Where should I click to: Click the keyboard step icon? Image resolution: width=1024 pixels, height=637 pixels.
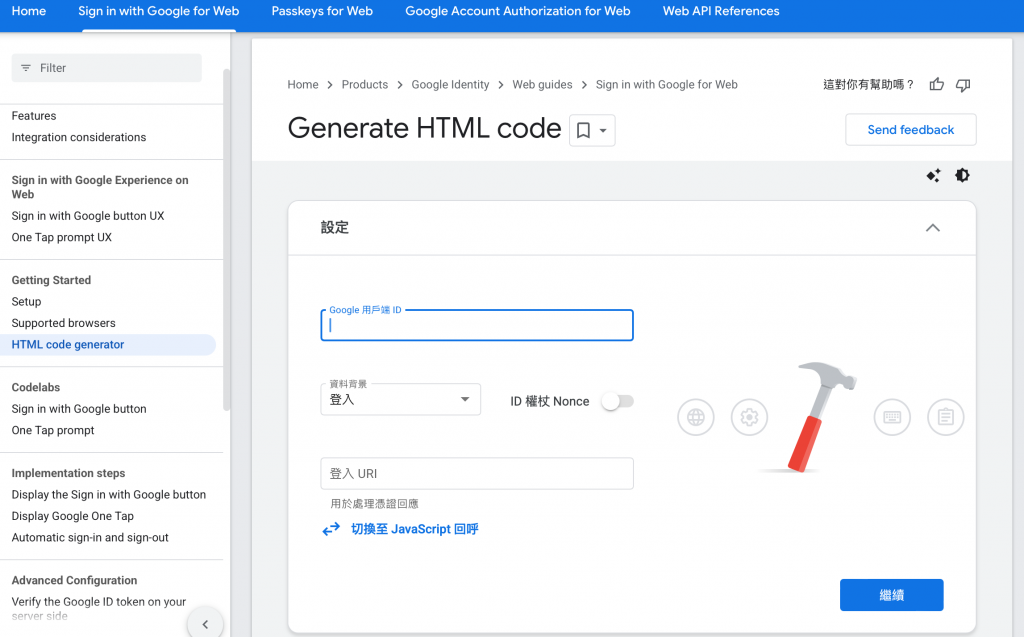pos(892,417)
